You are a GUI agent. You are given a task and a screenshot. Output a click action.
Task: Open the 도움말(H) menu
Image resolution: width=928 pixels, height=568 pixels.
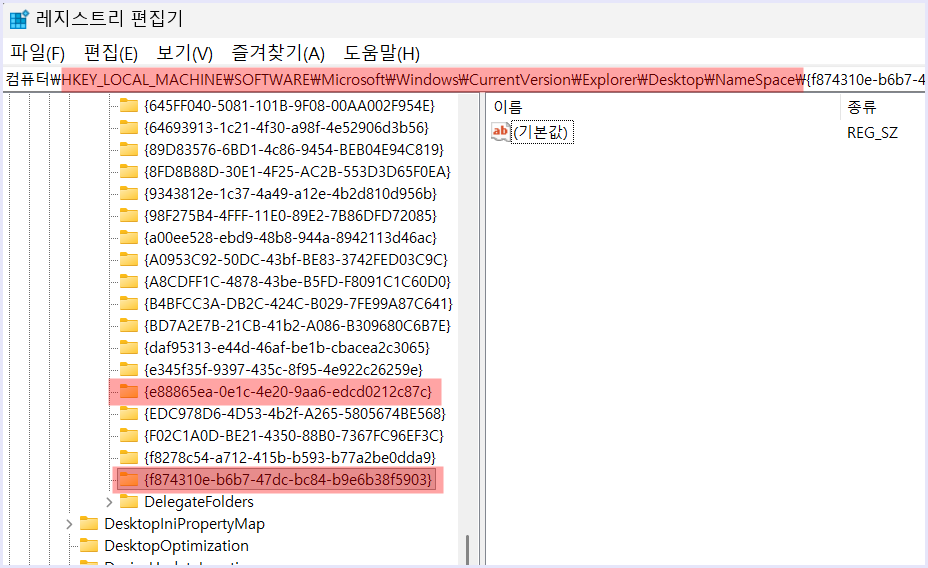(382, 53)
